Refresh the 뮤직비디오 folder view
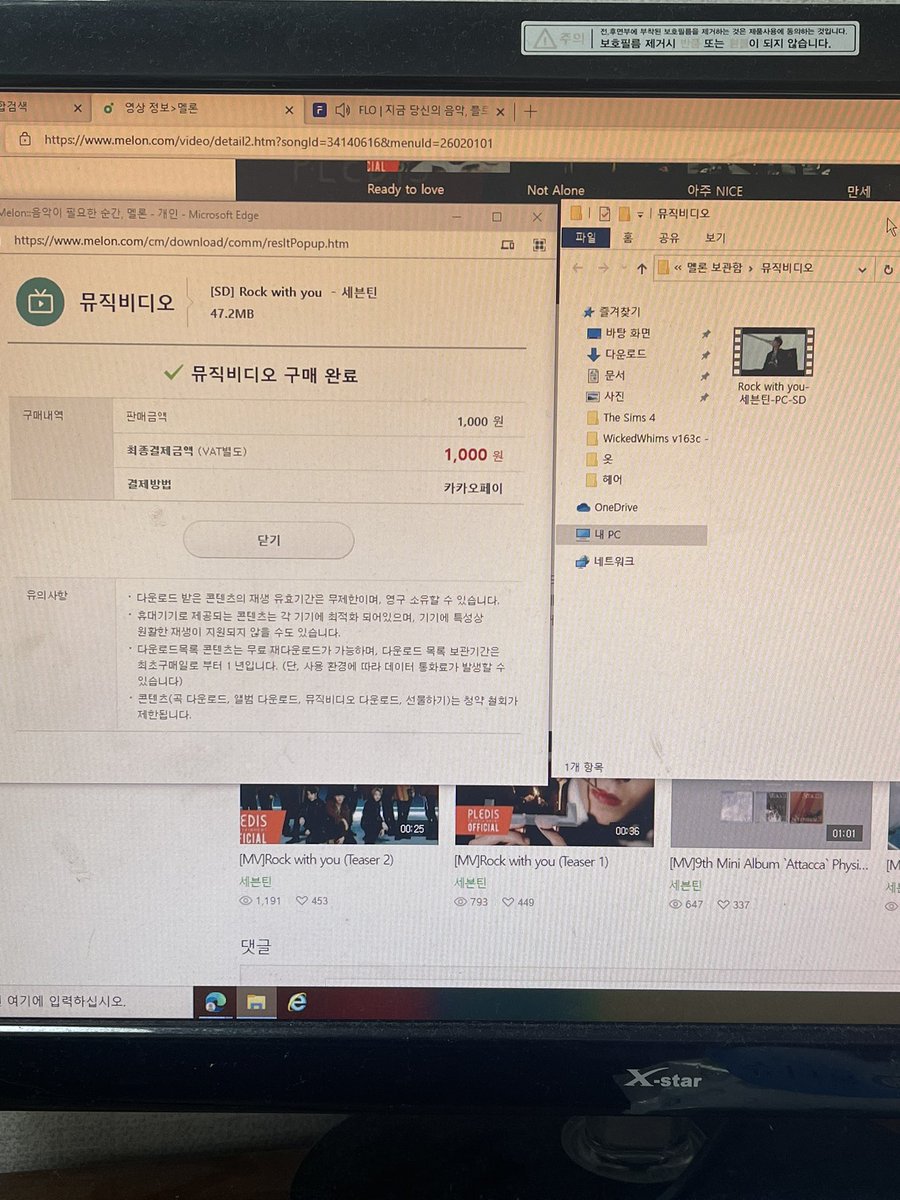 (887, 269)
